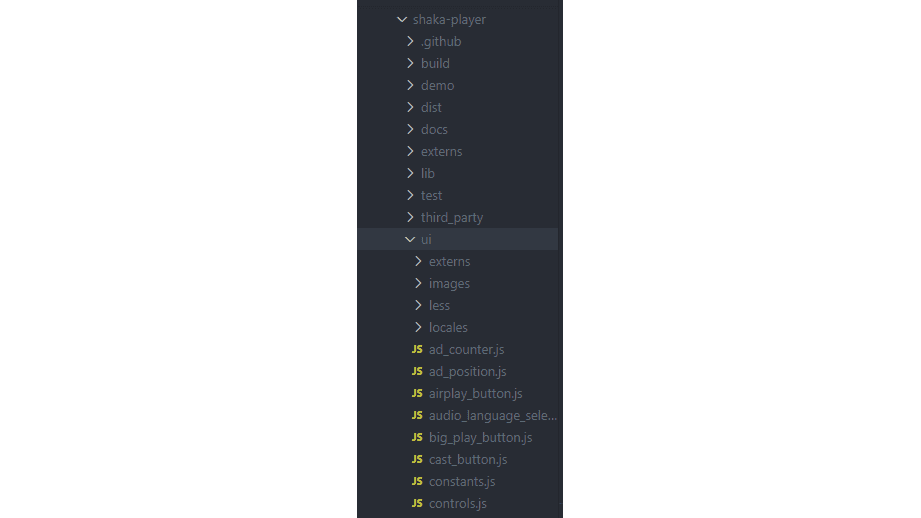The height and width of the screenshot is (518, 921).
Task: Click JS icon beside constants.js
Action: click(417, 482)
